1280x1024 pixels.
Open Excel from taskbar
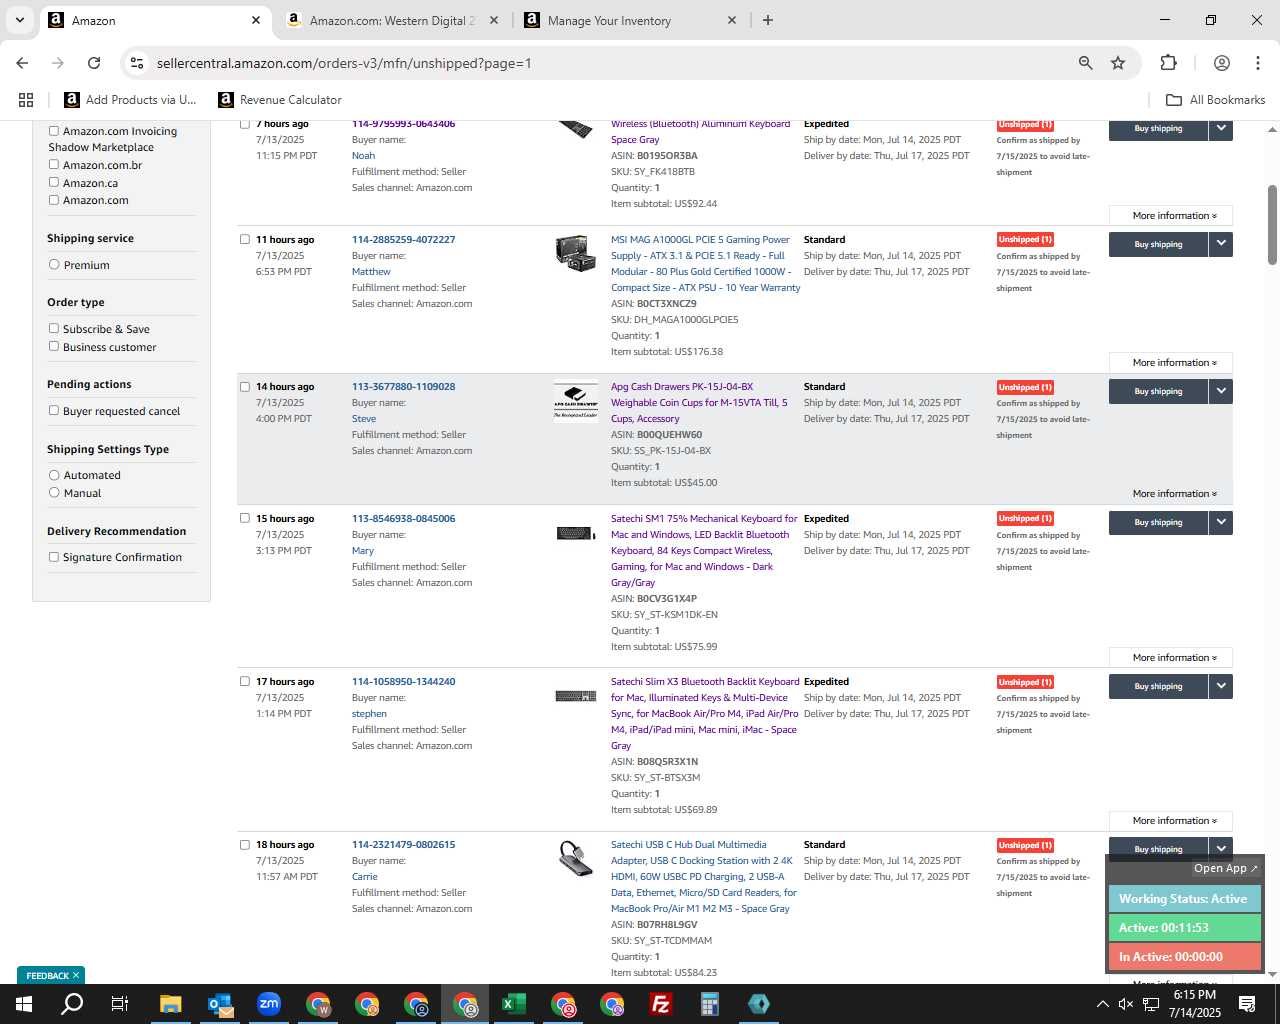[514, 1004]
